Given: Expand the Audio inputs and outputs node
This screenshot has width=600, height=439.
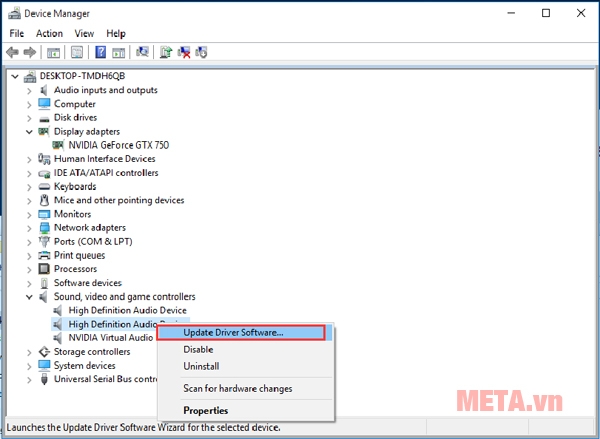Looking at the screenshot, I should 29,90.
